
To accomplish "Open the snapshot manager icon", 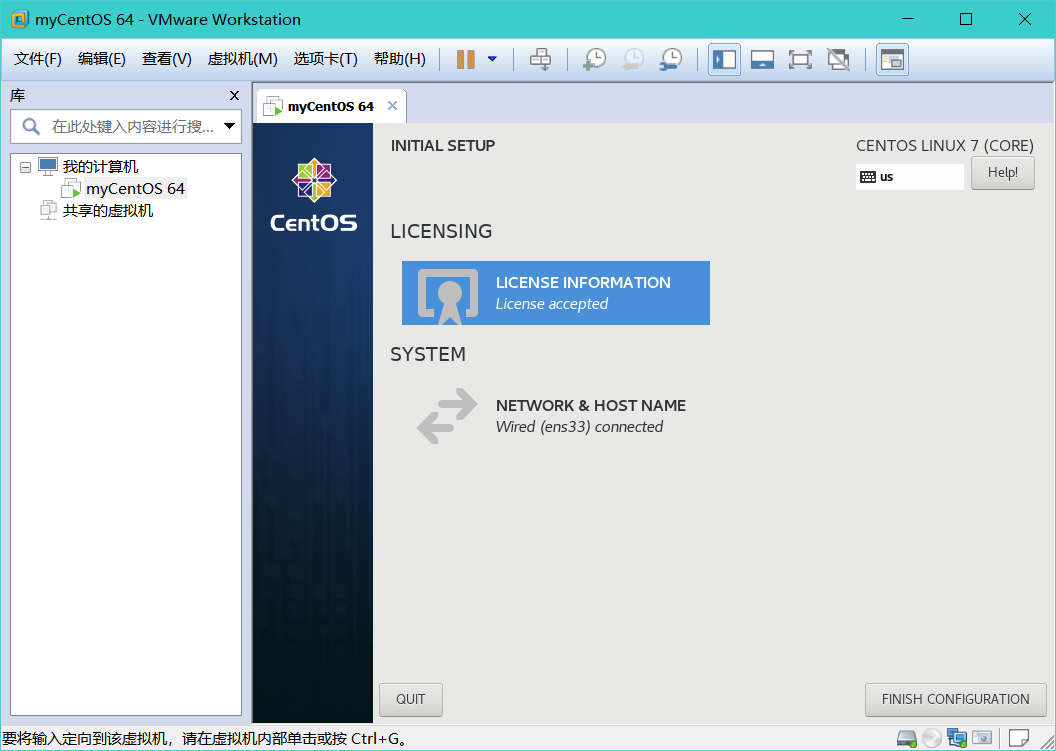I will pyautogui.click(x=671, y=59).
